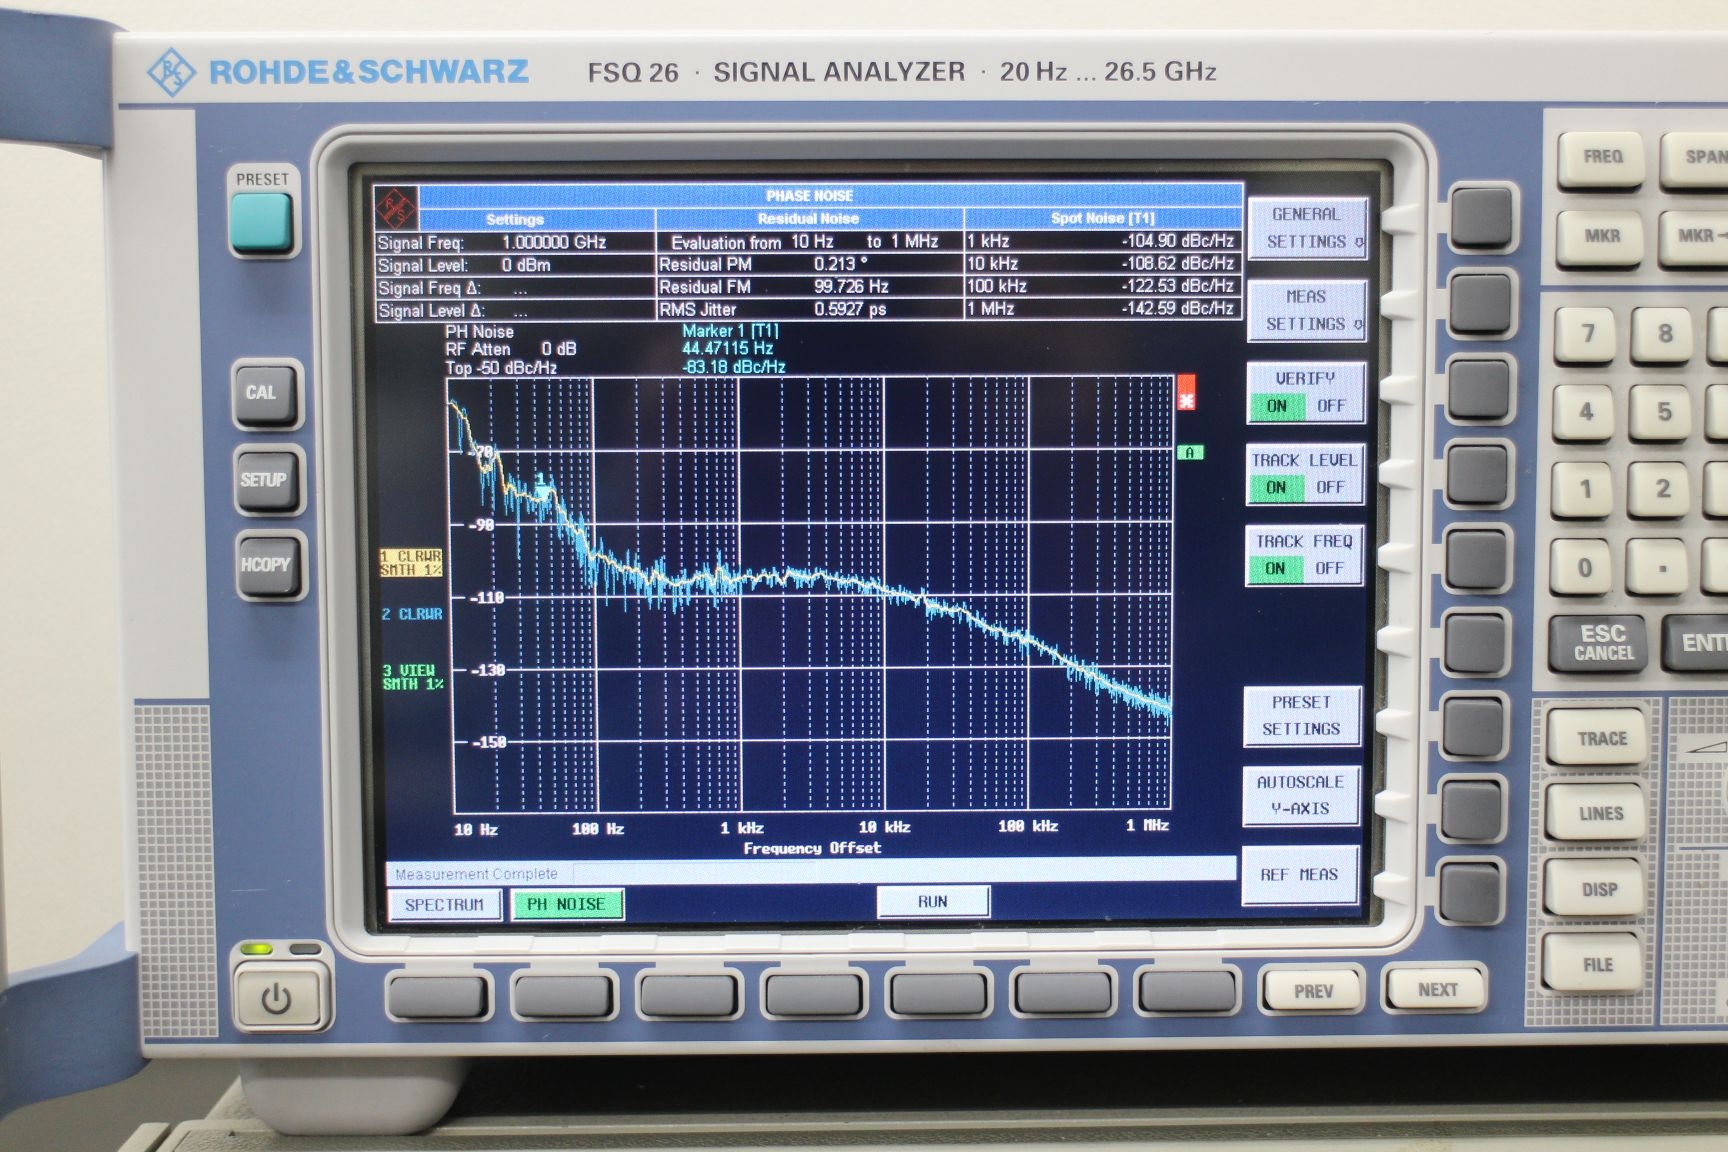Switch to PH NOISE mode tab

coord(566,904)
